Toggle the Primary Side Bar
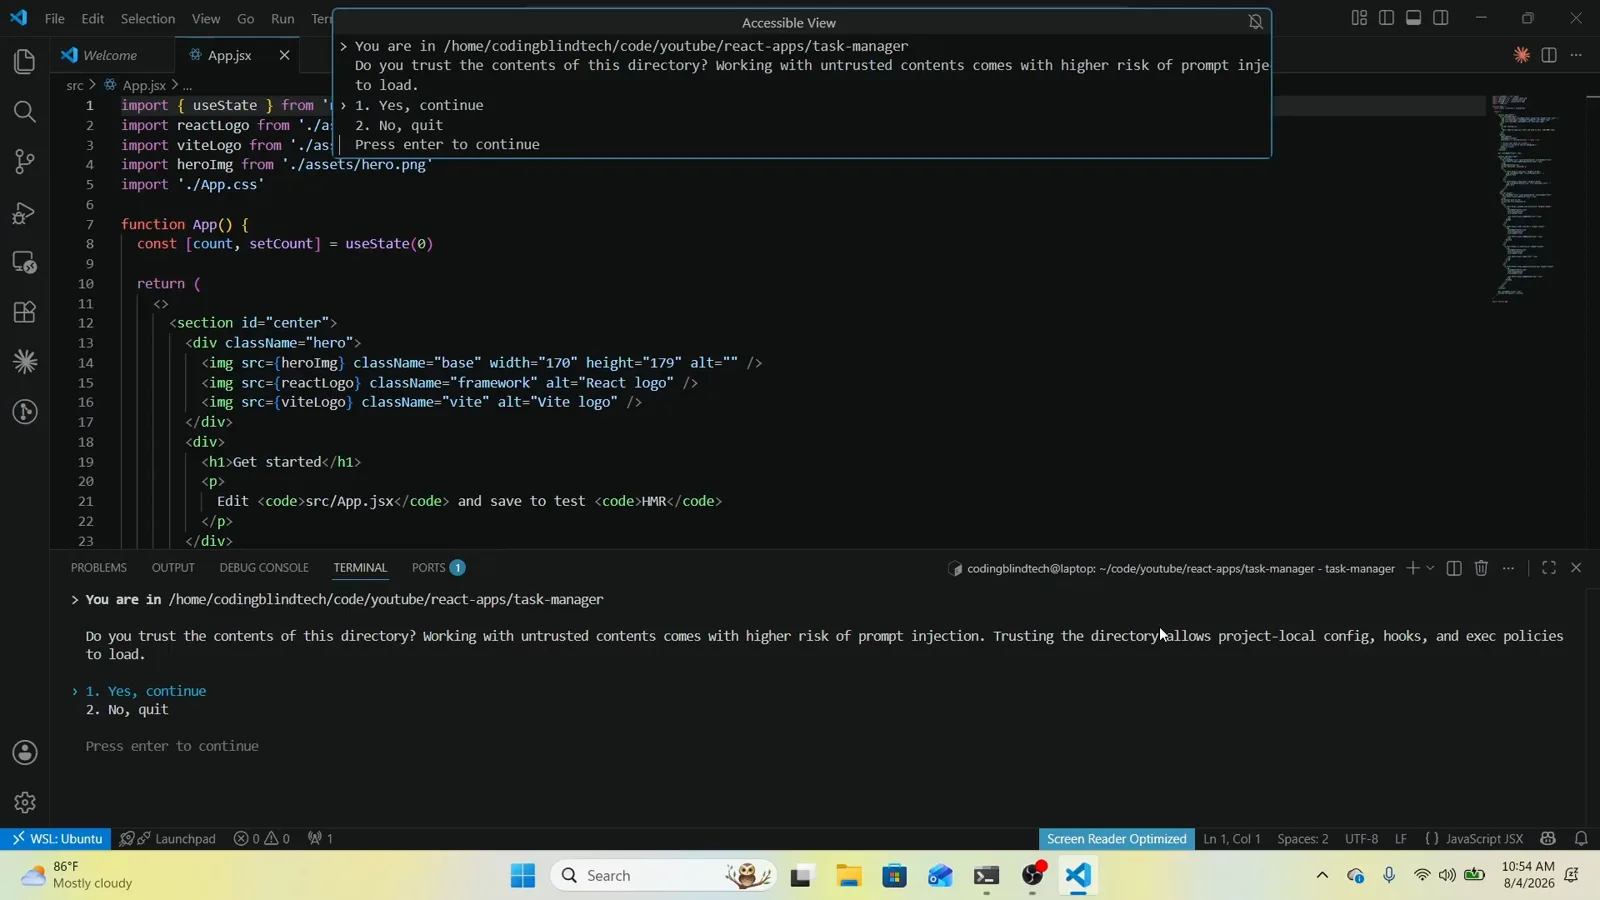Screen dimensions: 1600x900 1386,18
